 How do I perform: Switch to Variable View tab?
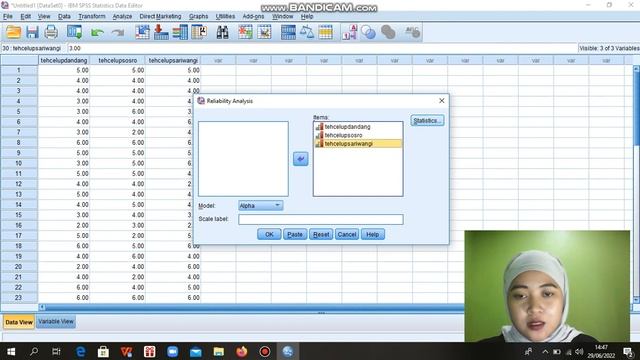point(56,322)
